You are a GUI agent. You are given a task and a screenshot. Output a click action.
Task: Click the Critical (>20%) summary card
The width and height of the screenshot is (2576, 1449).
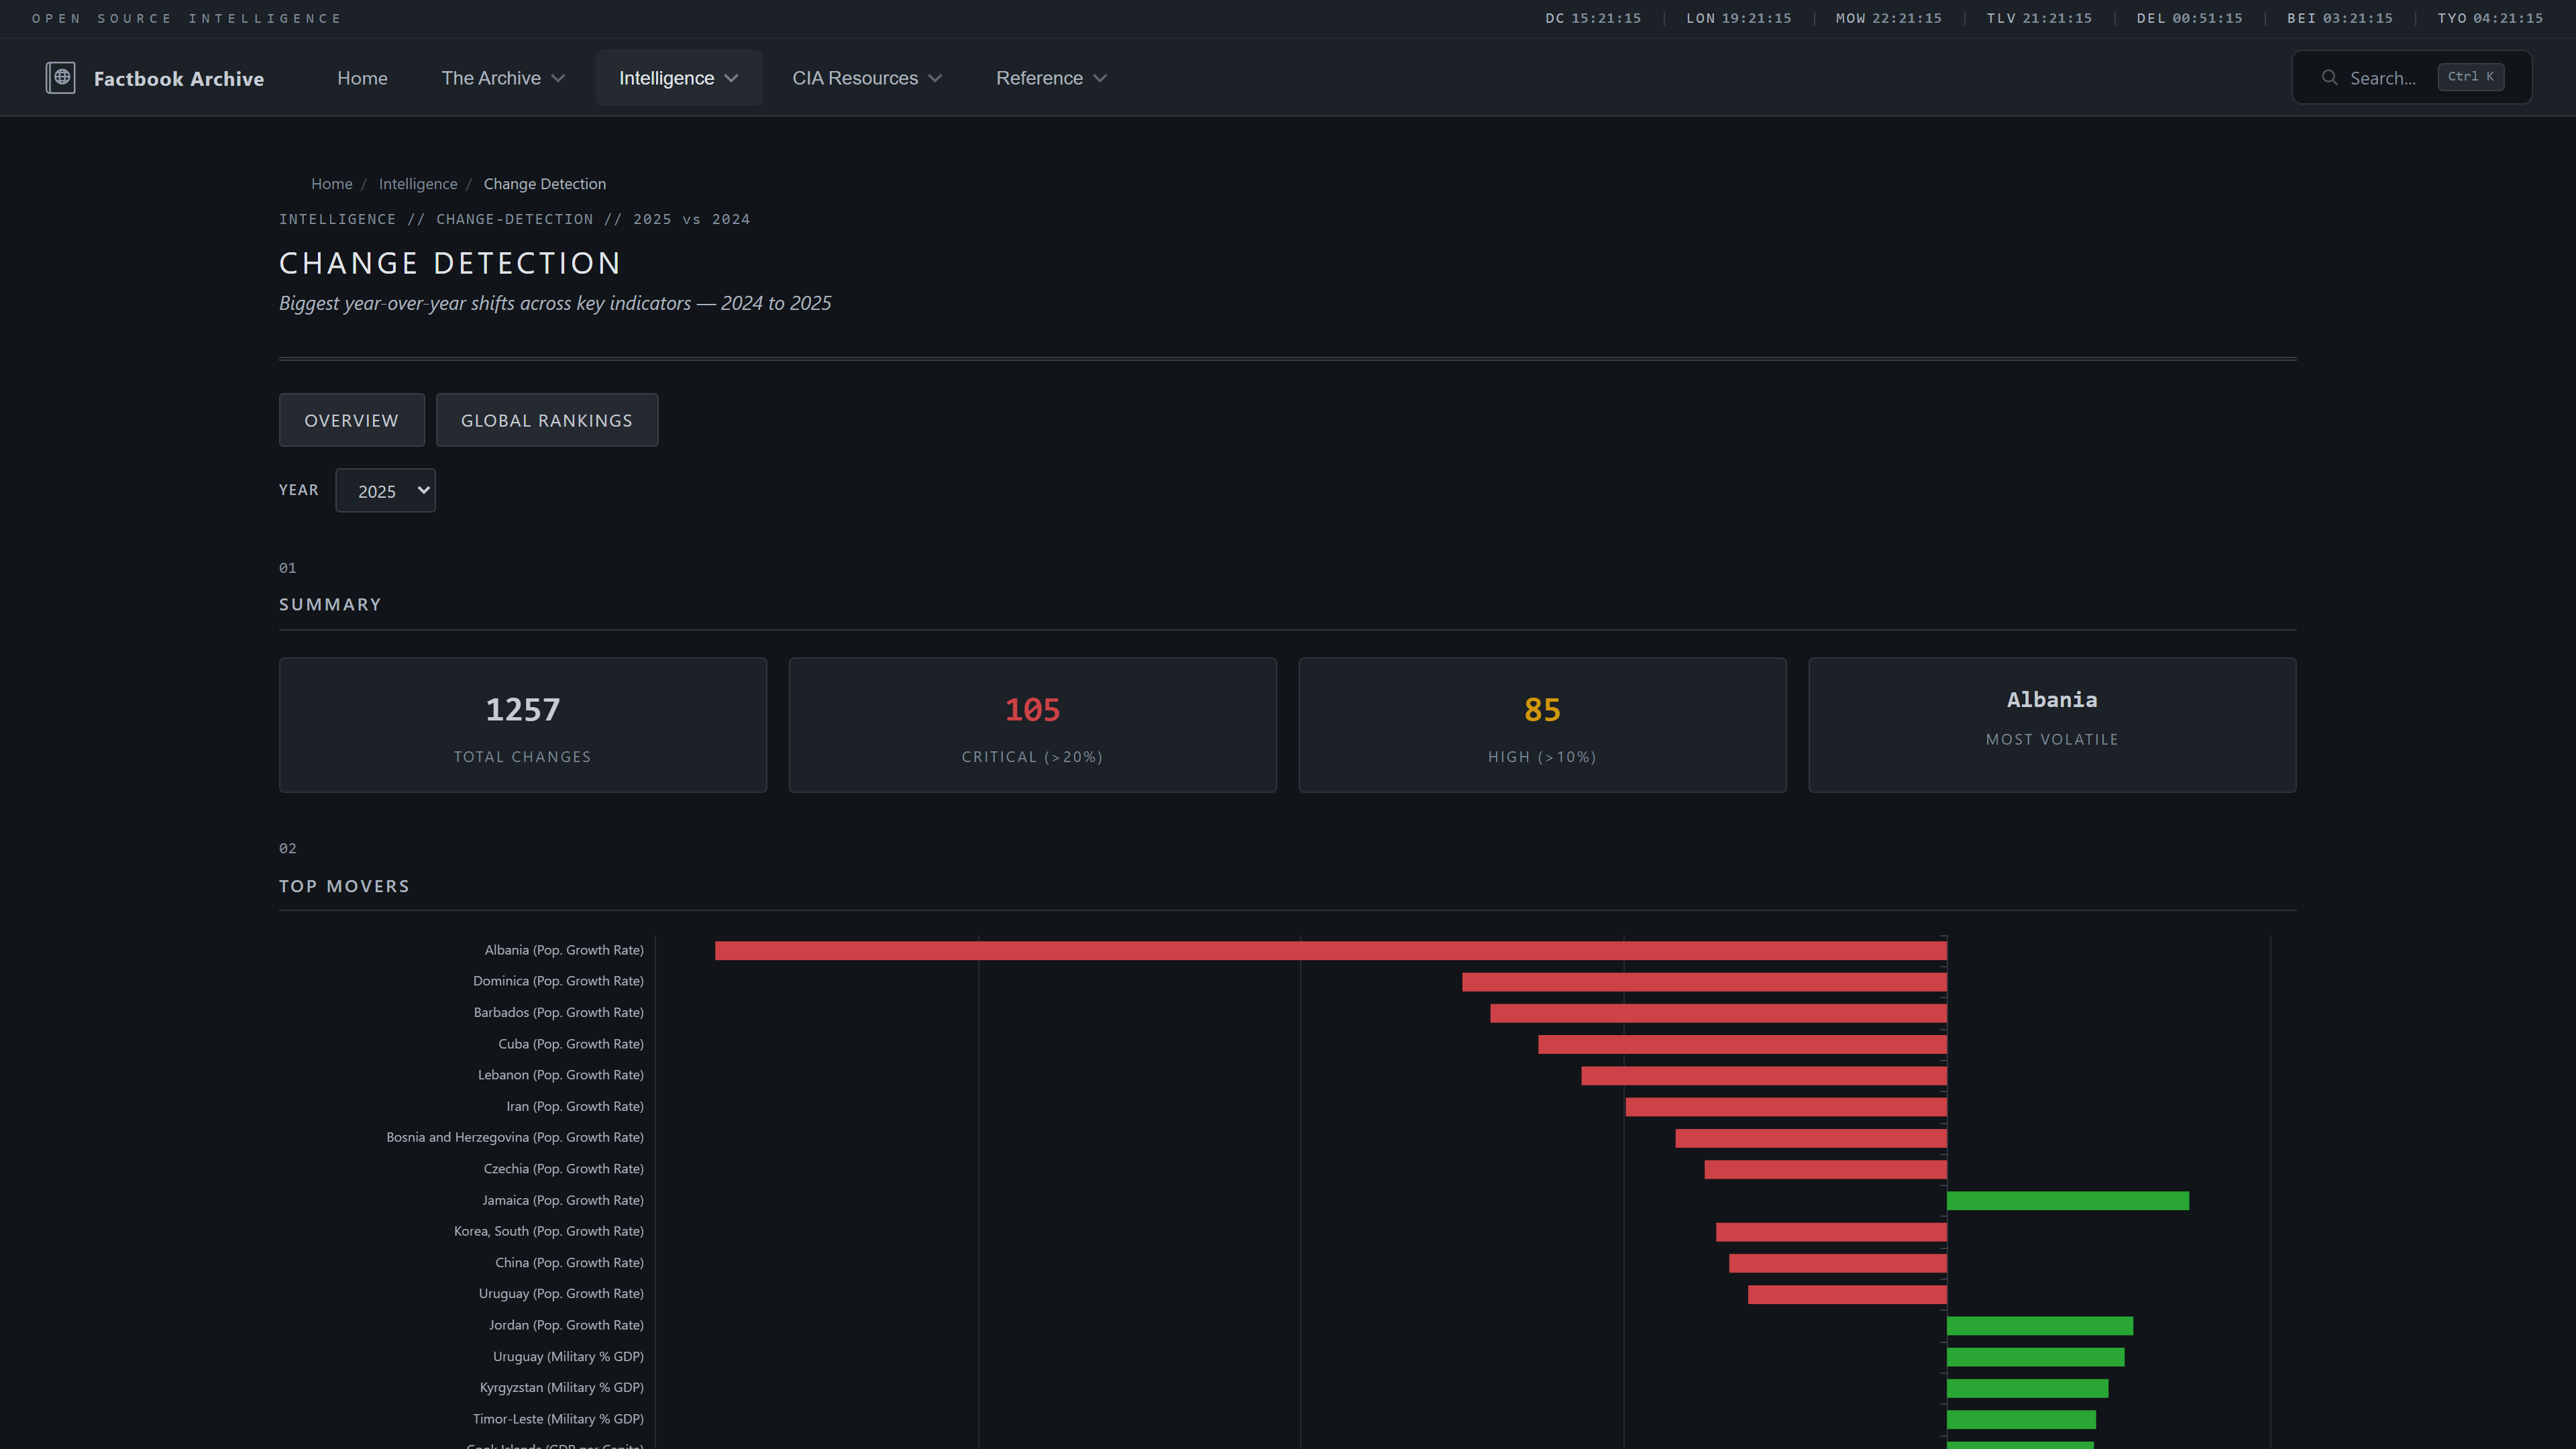coord(1032,724)
